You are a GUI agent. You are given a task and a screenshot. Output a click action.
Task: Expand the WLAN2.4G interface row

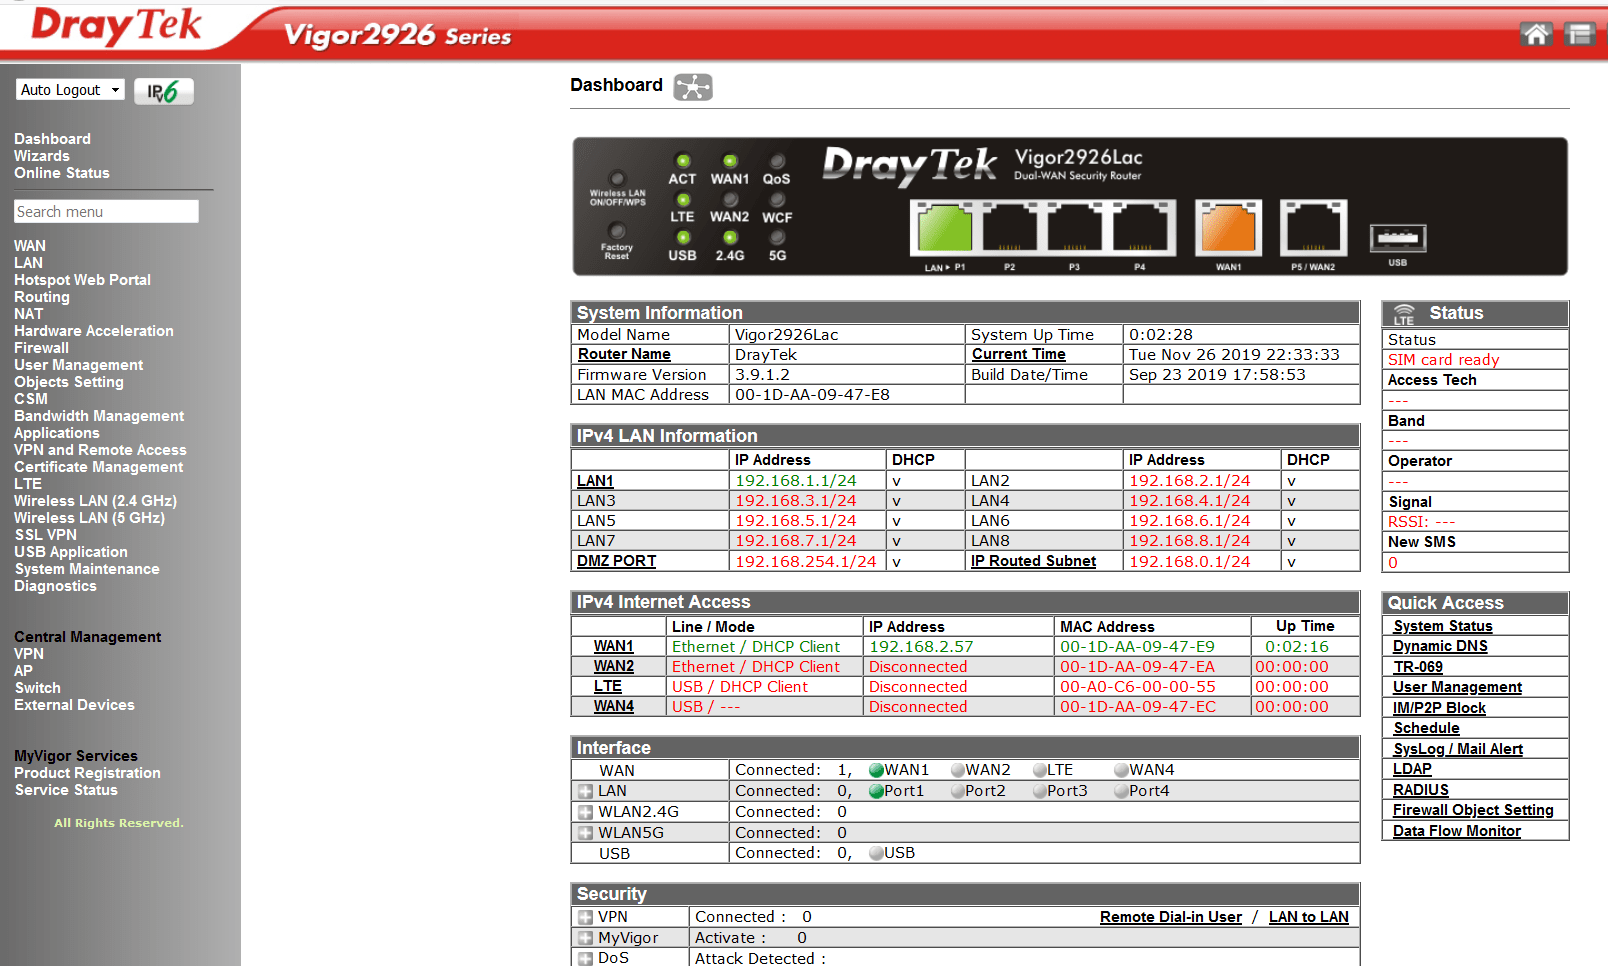coord(585,812)
